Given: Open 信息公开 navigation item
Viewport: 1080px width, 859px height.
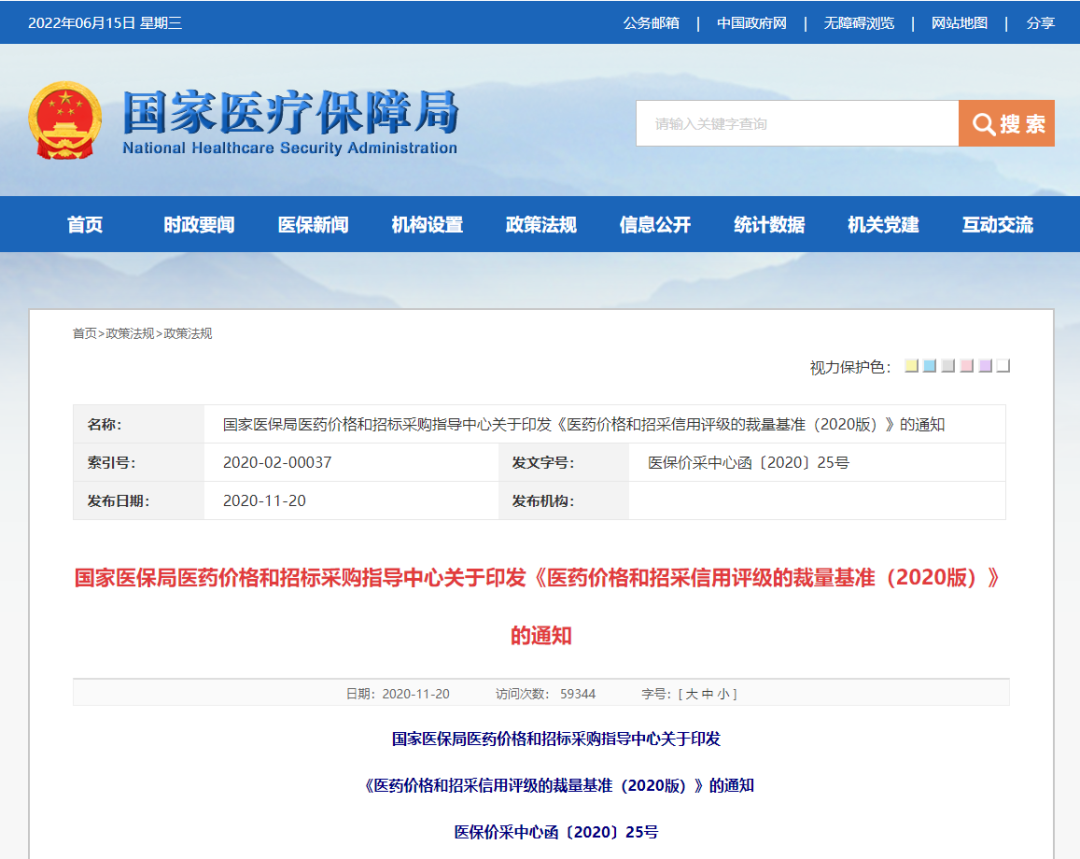Looking at the screenshot, I should coord(655,225).
